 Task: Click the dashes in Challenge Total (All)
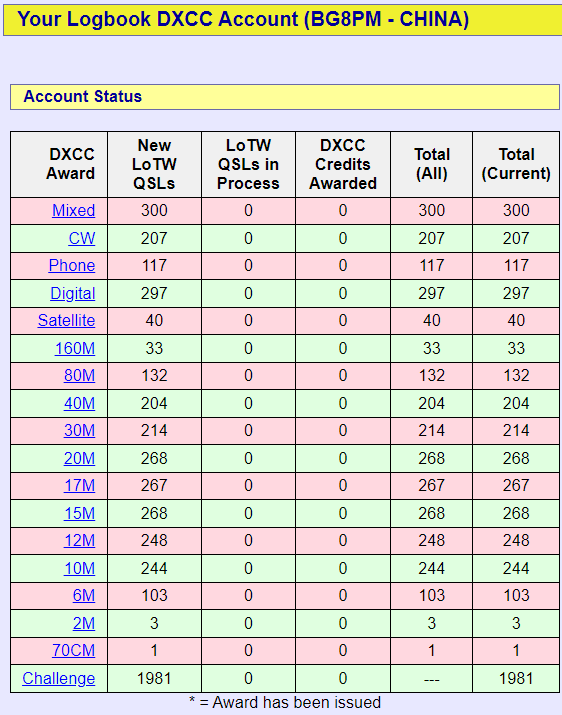[432, 680]
